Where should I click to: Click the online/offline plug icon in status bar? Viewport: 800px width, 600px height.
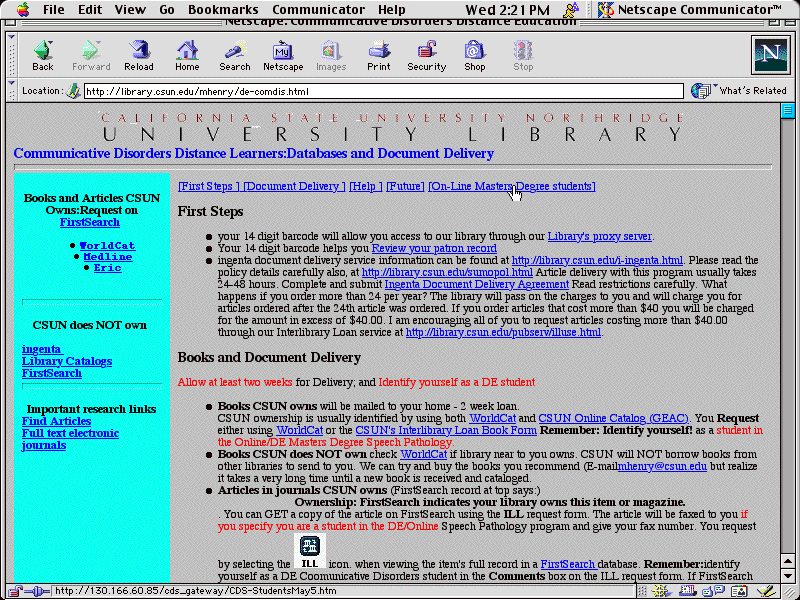point(38,591)
